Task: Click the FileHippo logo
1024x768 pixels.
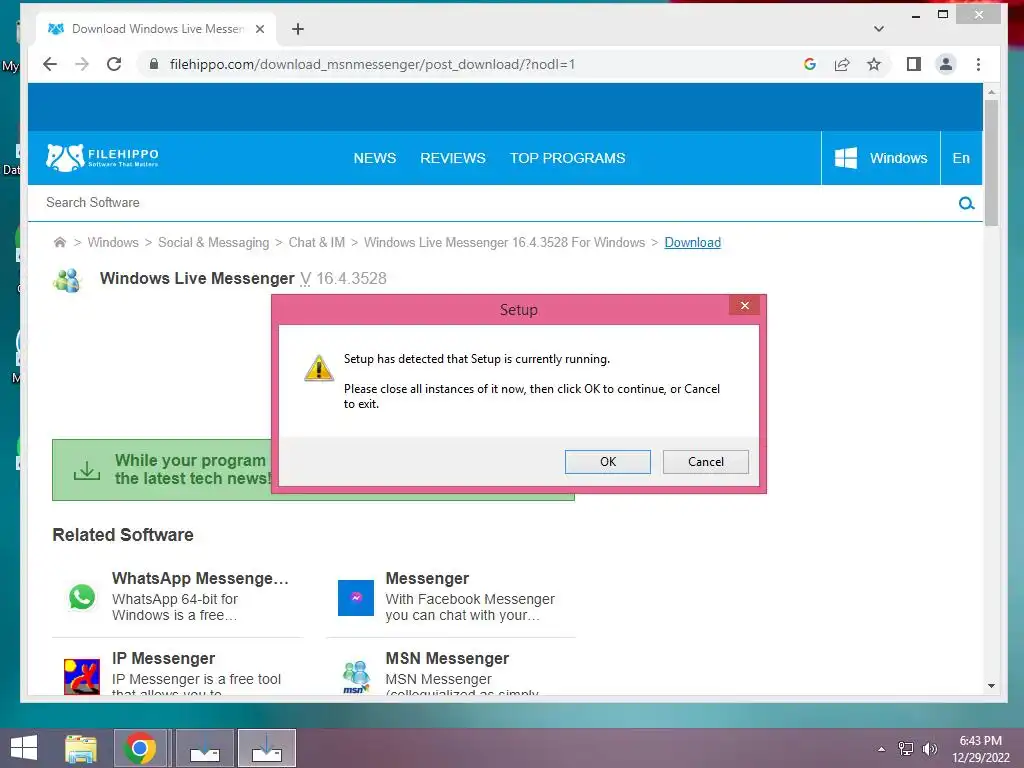Action: tap(103, 157)
